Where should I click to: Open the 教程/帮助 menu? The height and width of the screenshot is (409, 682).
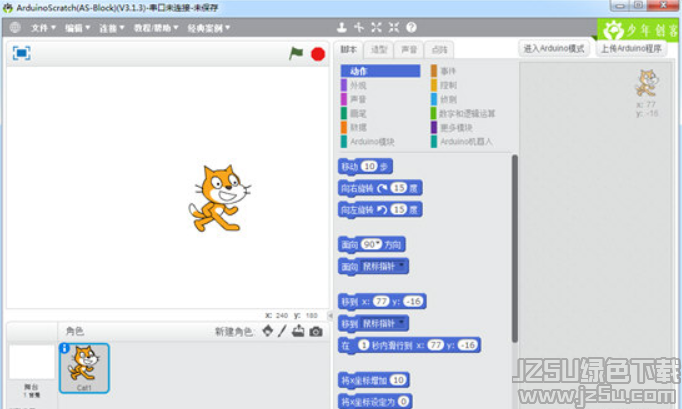click(x=156, y=28)
